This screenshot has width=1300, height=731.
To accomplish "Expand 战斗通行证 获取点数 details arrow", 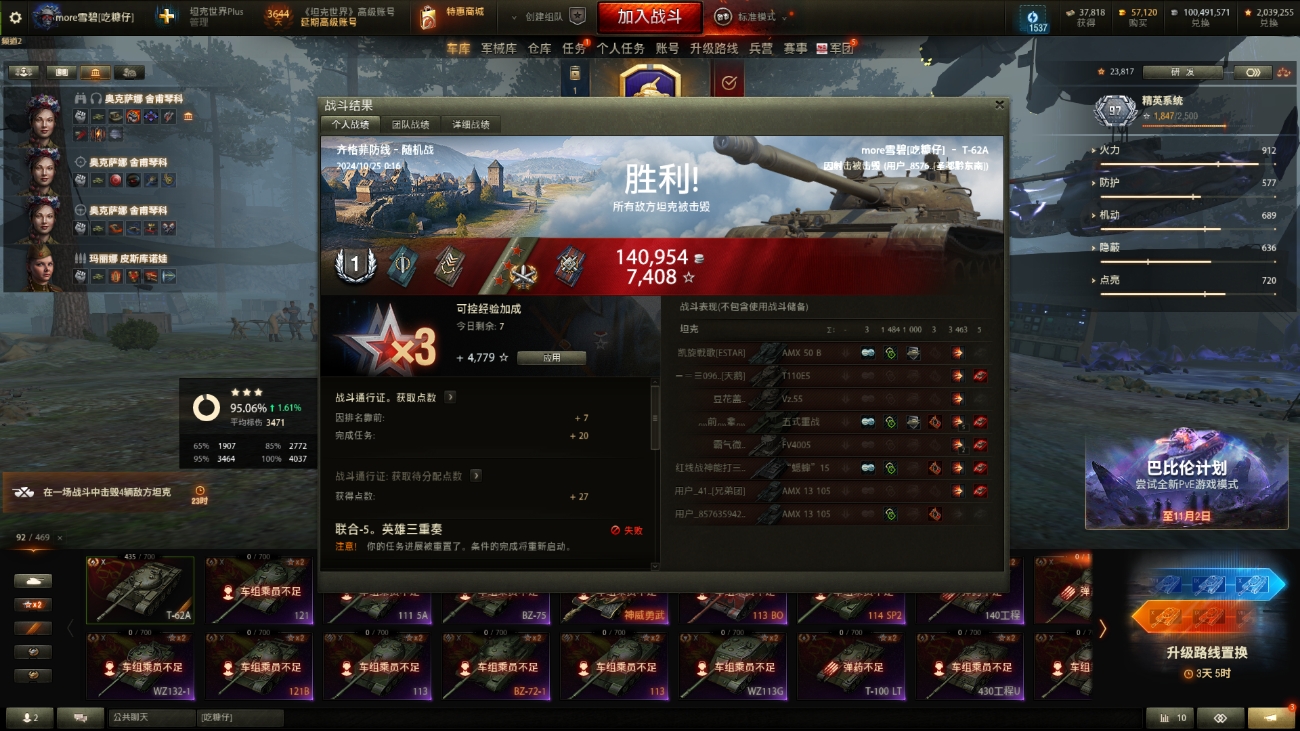I will pyautogui.click(x=450, y=397).
